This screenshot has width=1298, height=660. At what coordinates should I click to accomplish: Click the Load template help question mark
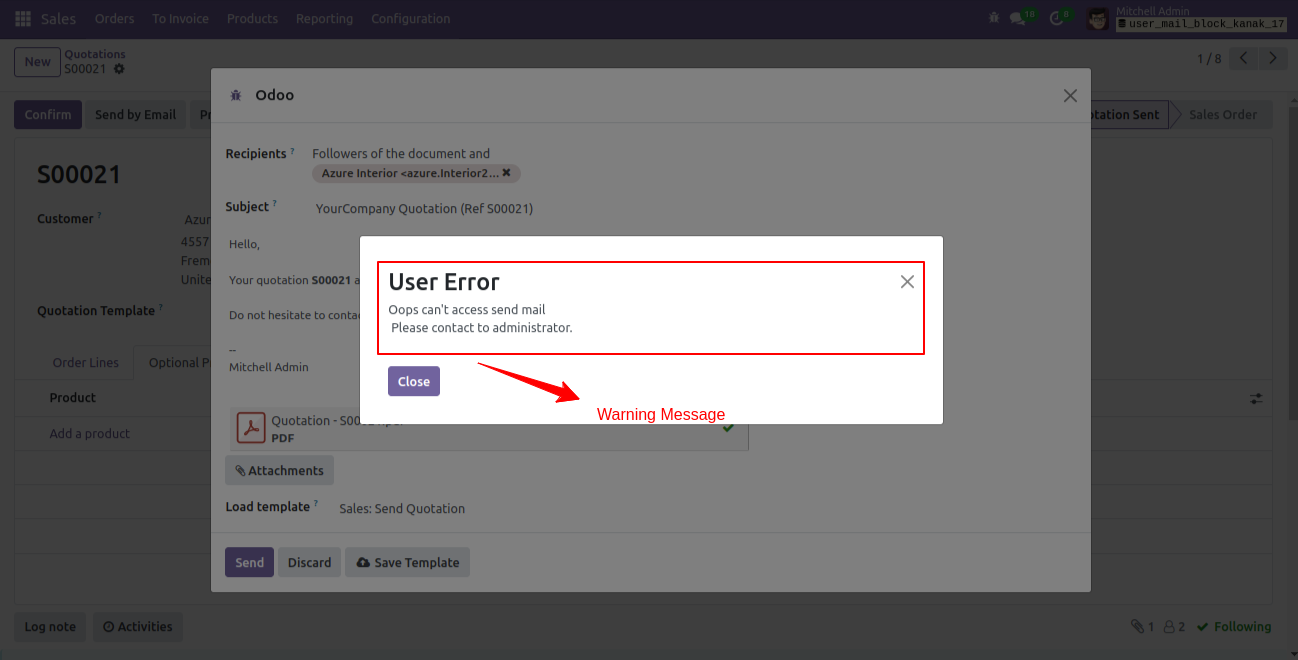click(316, 505)
